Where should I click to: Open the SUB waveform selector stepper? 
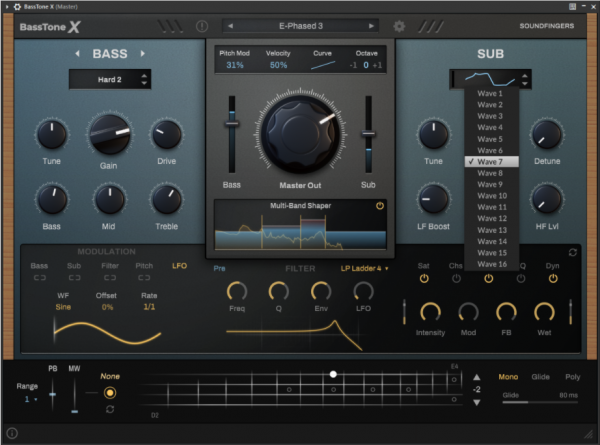coord(525,79)
